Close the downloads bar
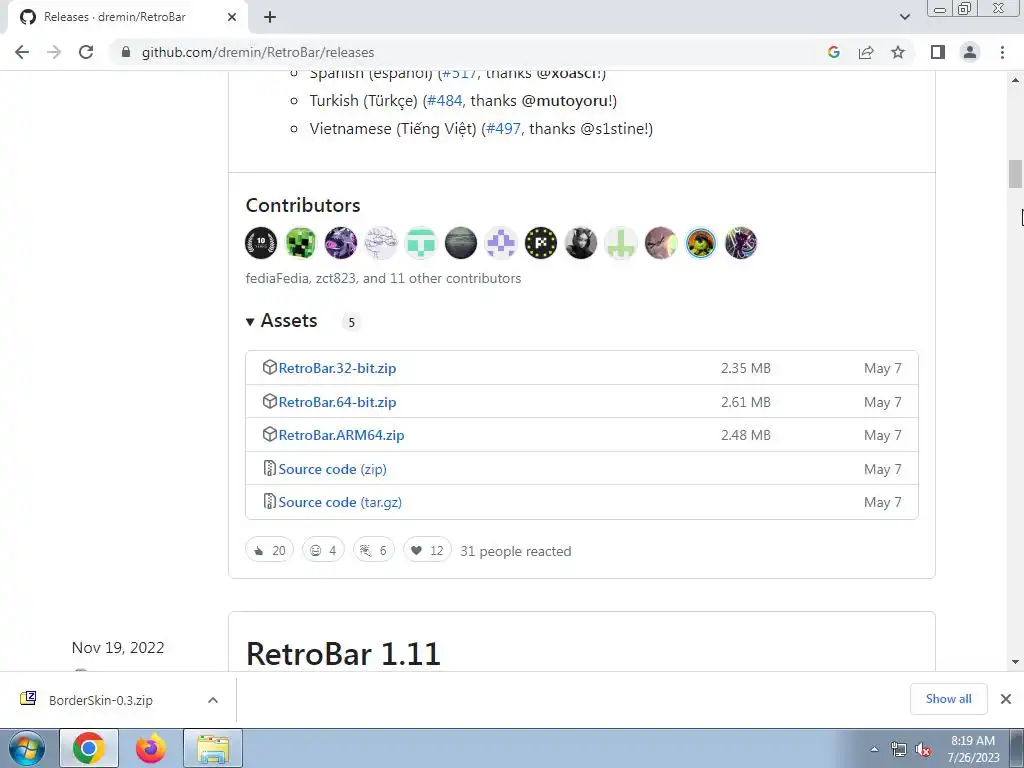Viewport: 1024px width, 768px height. pyautogui.click(x=1006, y=699)
